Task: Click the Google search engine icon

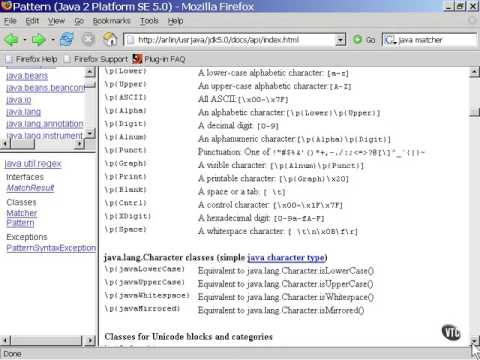Action: (389, 40)
